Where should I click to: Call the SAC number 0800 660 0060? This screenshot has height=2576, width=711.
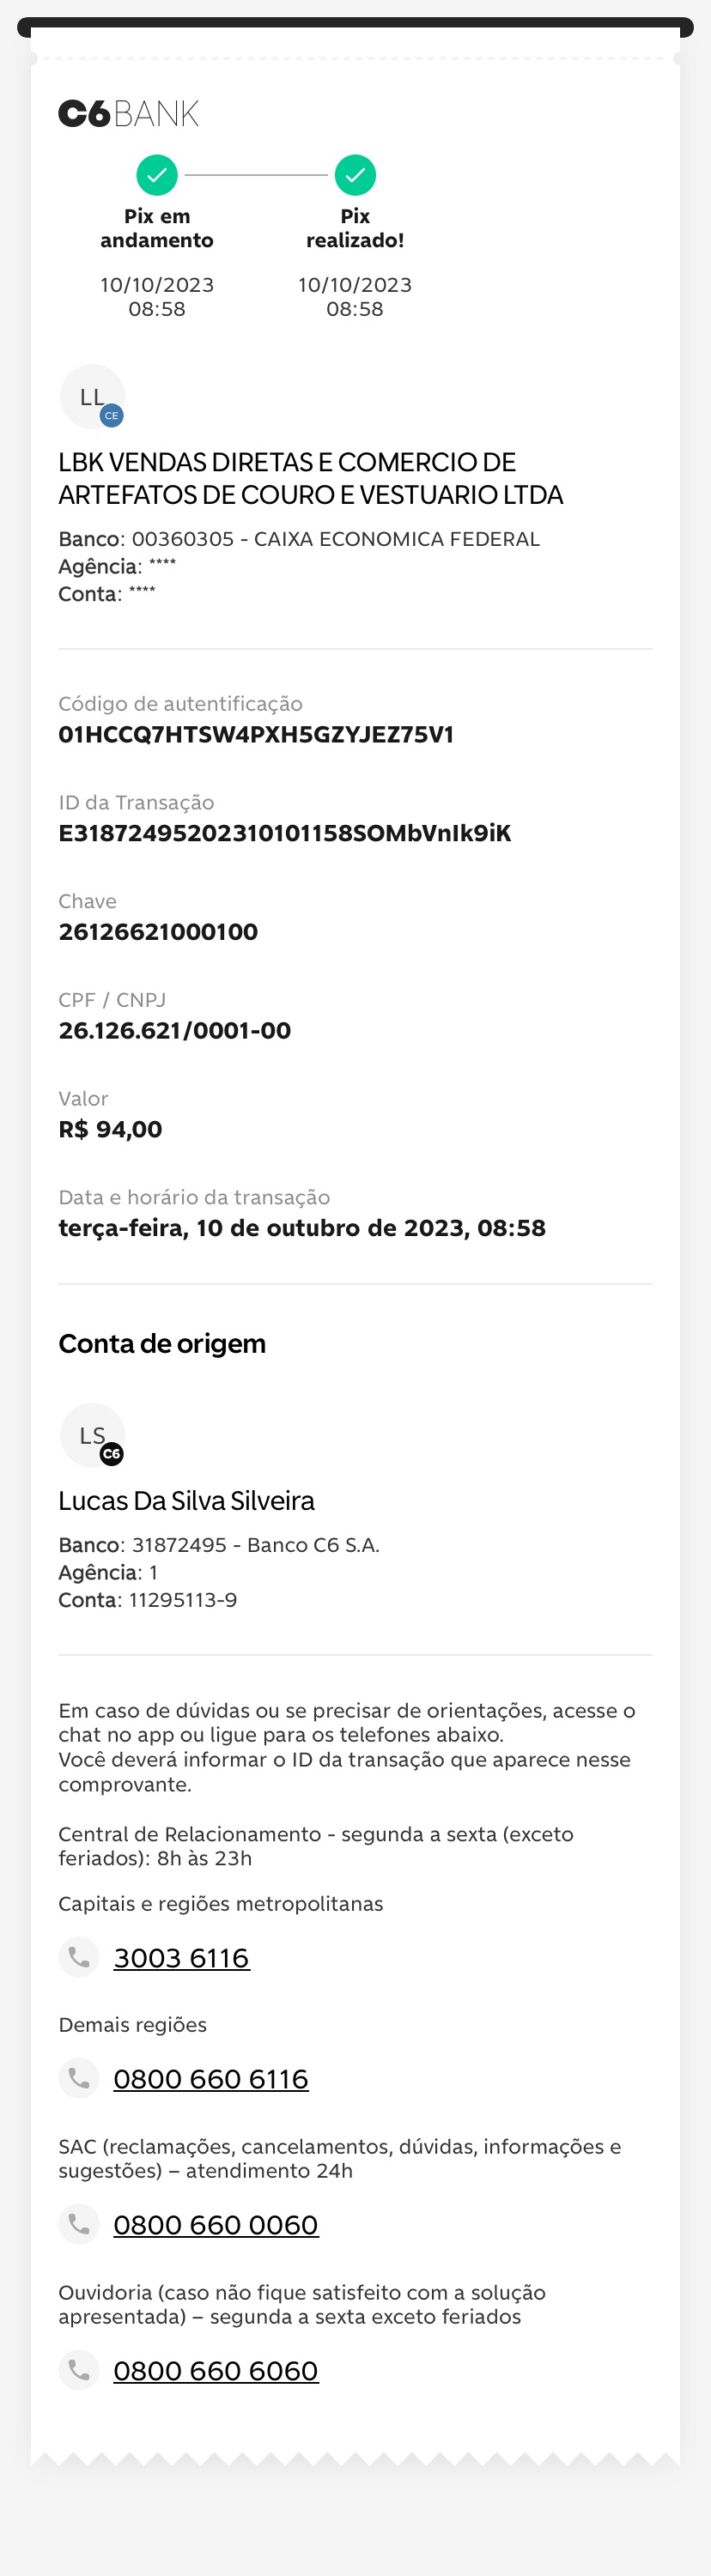pyautogui.click(x=216, y=2225)
